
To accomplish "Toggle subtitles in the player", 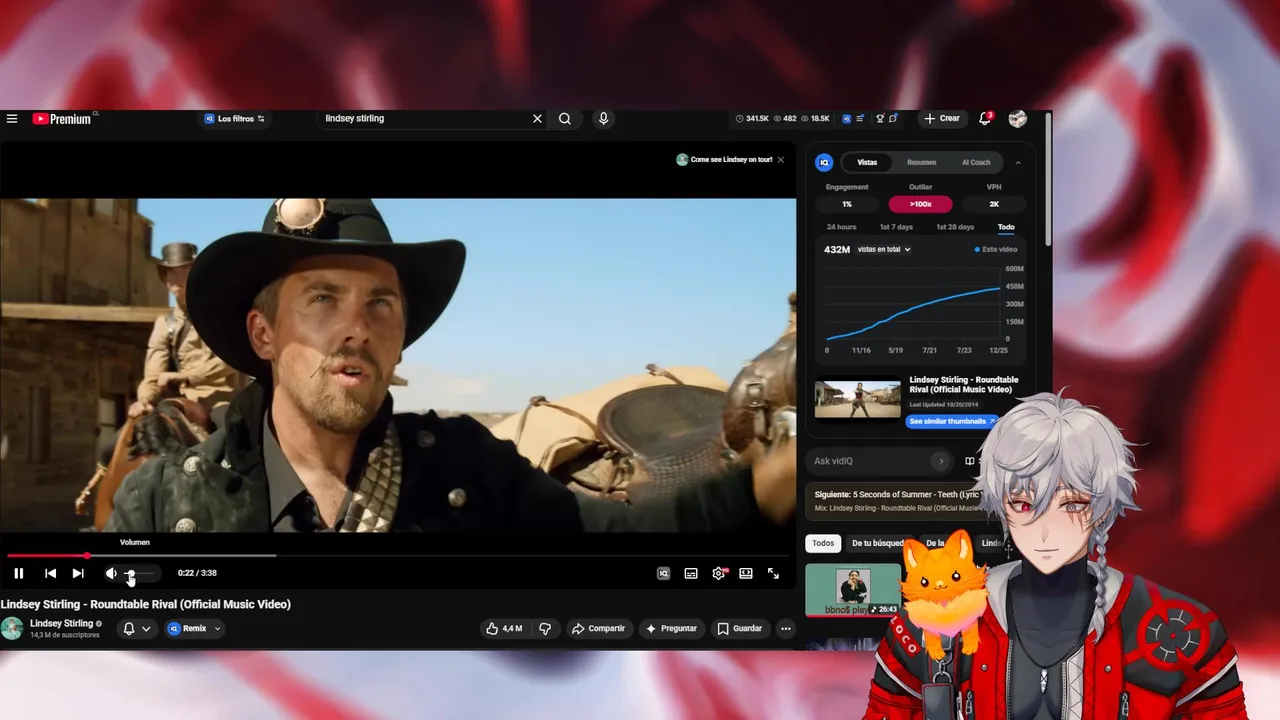I will click(x=691, y=573).
